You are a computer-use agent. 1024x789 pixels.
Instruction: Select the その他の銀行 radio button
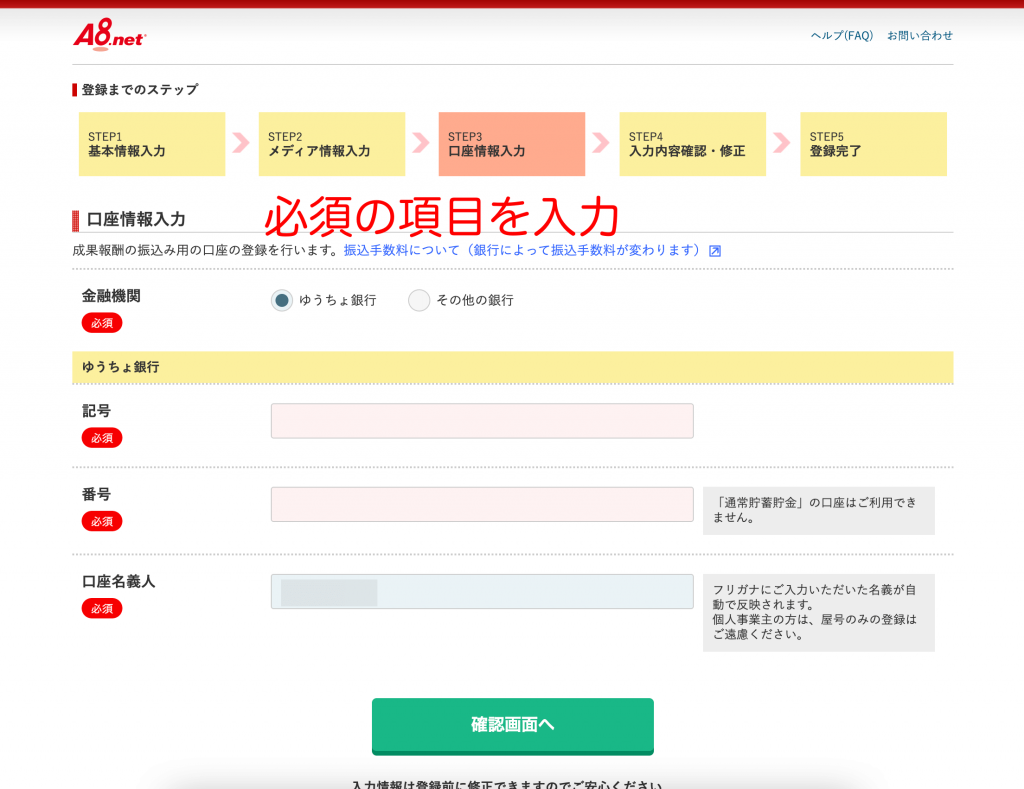(419, 300)
